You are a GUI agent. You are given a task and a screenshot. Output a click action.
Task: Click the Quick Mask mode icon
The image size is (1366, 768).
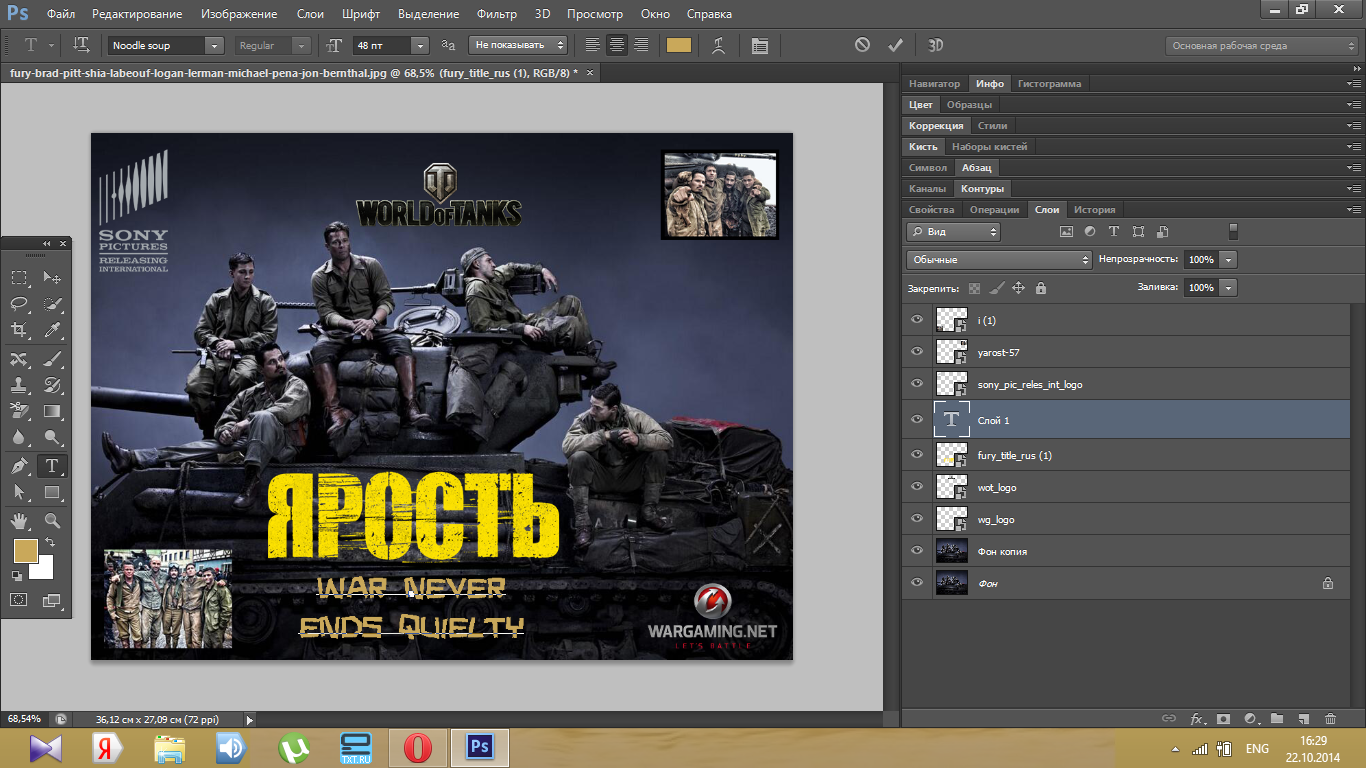tap(19, 599)
